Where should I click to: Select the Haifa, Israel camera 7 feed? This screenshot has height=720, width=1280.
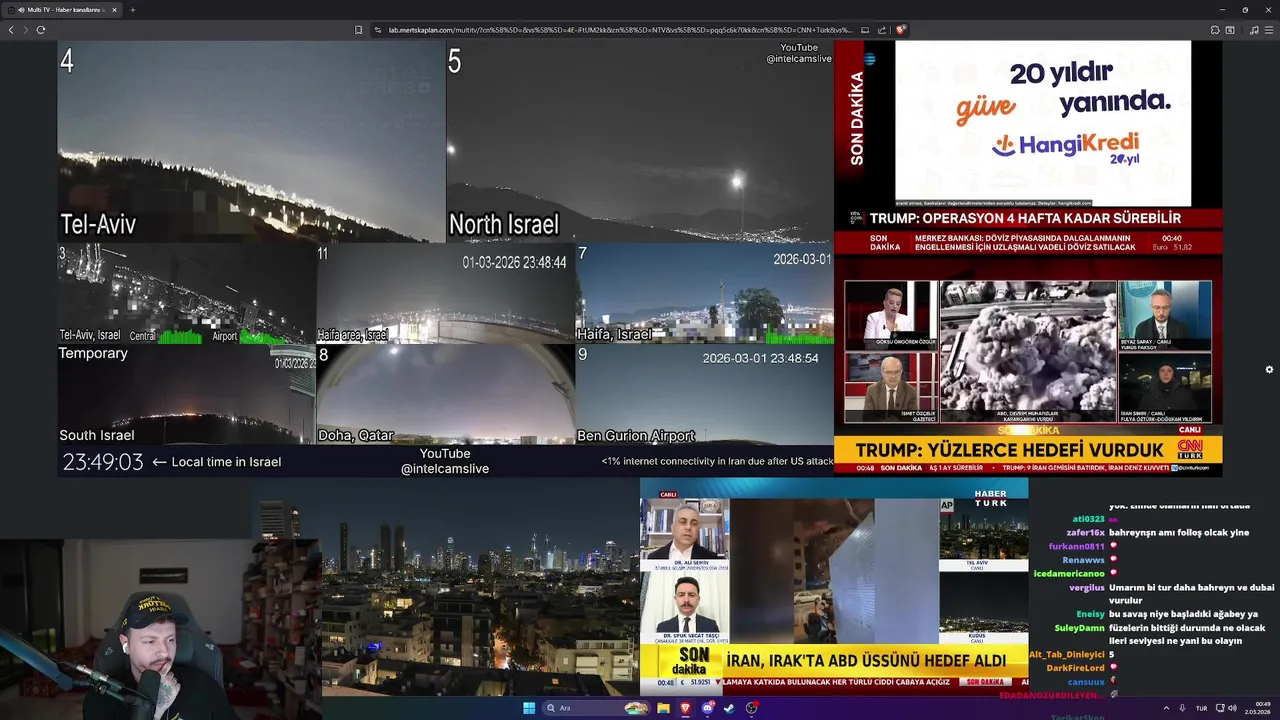pyautogui.click(x=704, y=294)
